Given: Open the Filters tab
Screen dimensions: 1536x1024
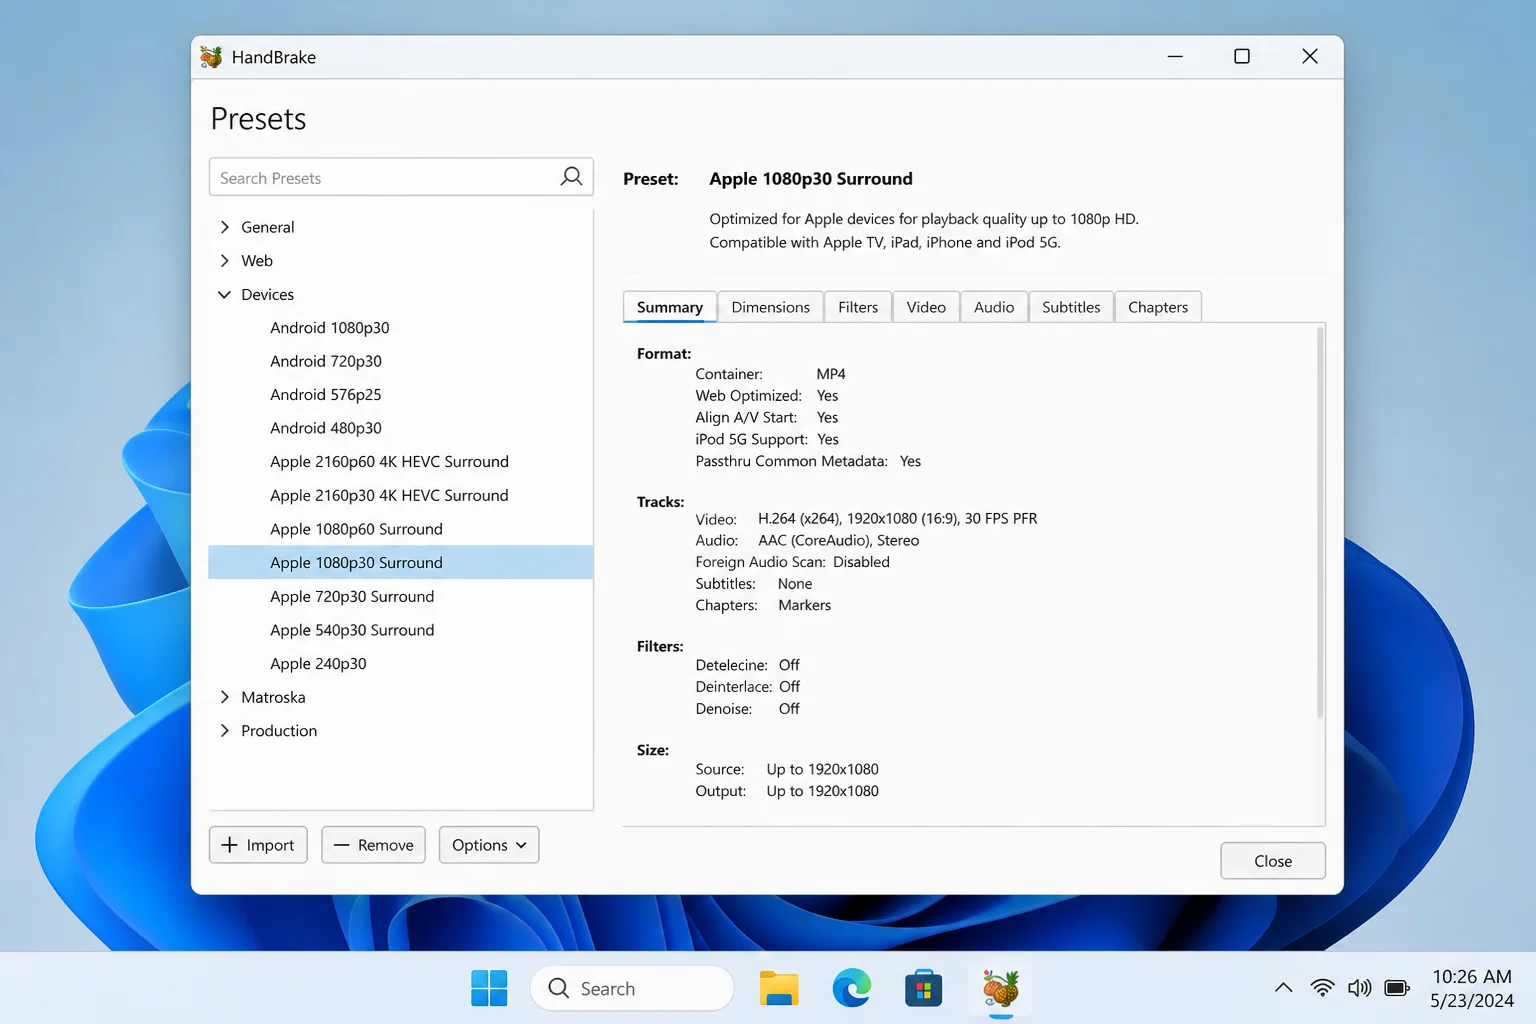Looking at the screenshot, I should 858,307.
